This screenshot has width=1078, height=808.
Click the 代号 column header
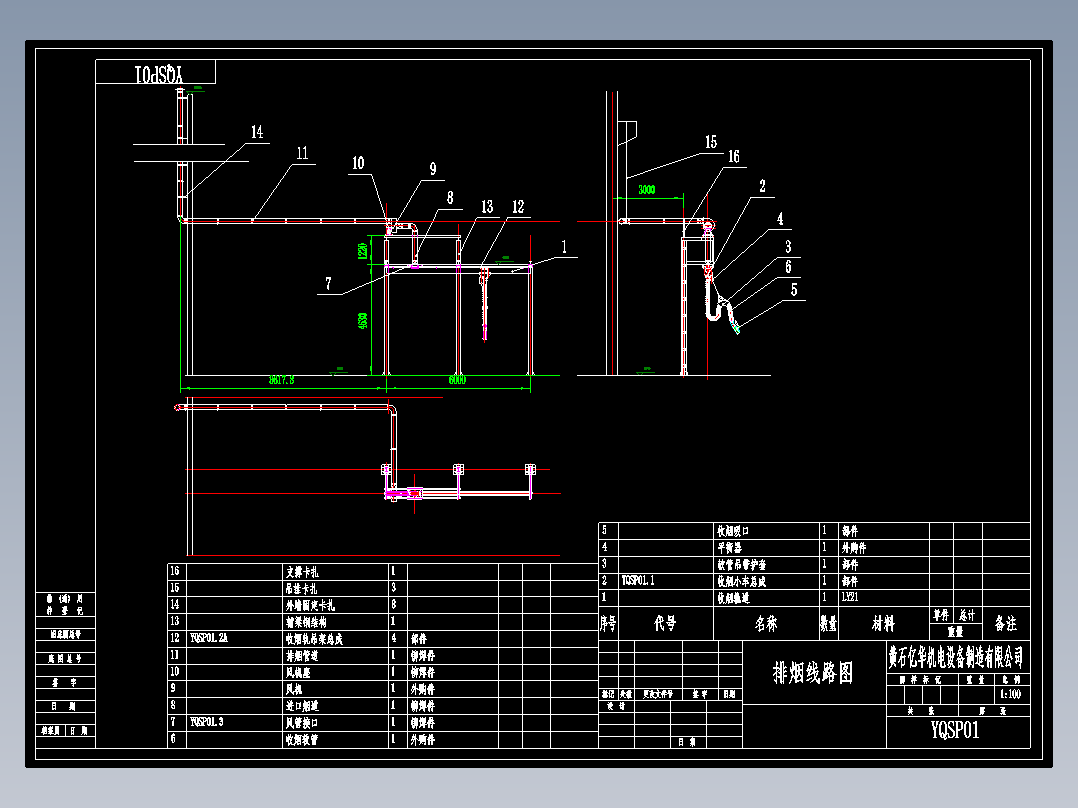tap(665, 624)
